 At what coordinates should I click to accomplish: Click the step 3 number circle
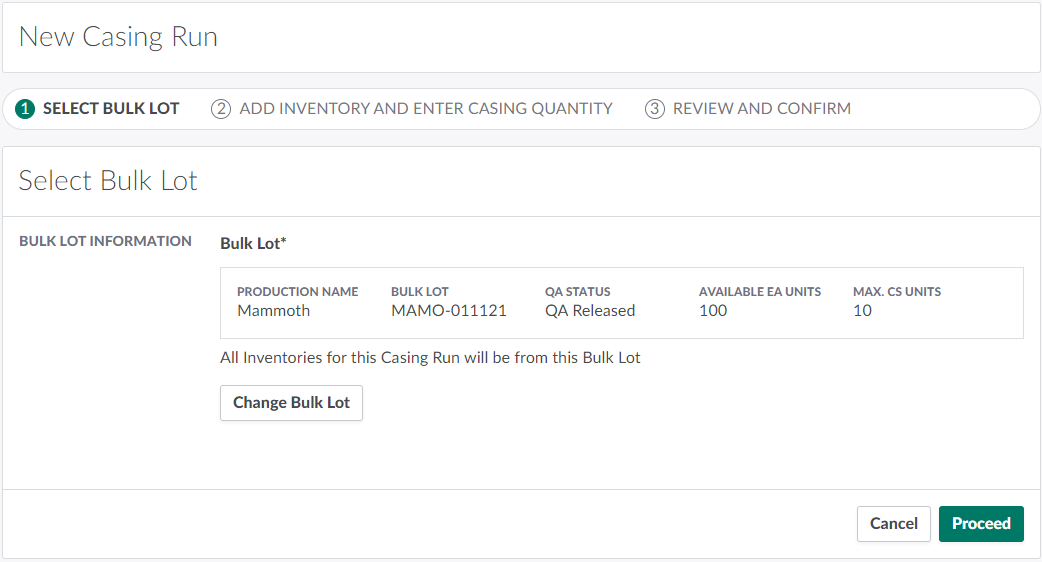tap(654, 109)
